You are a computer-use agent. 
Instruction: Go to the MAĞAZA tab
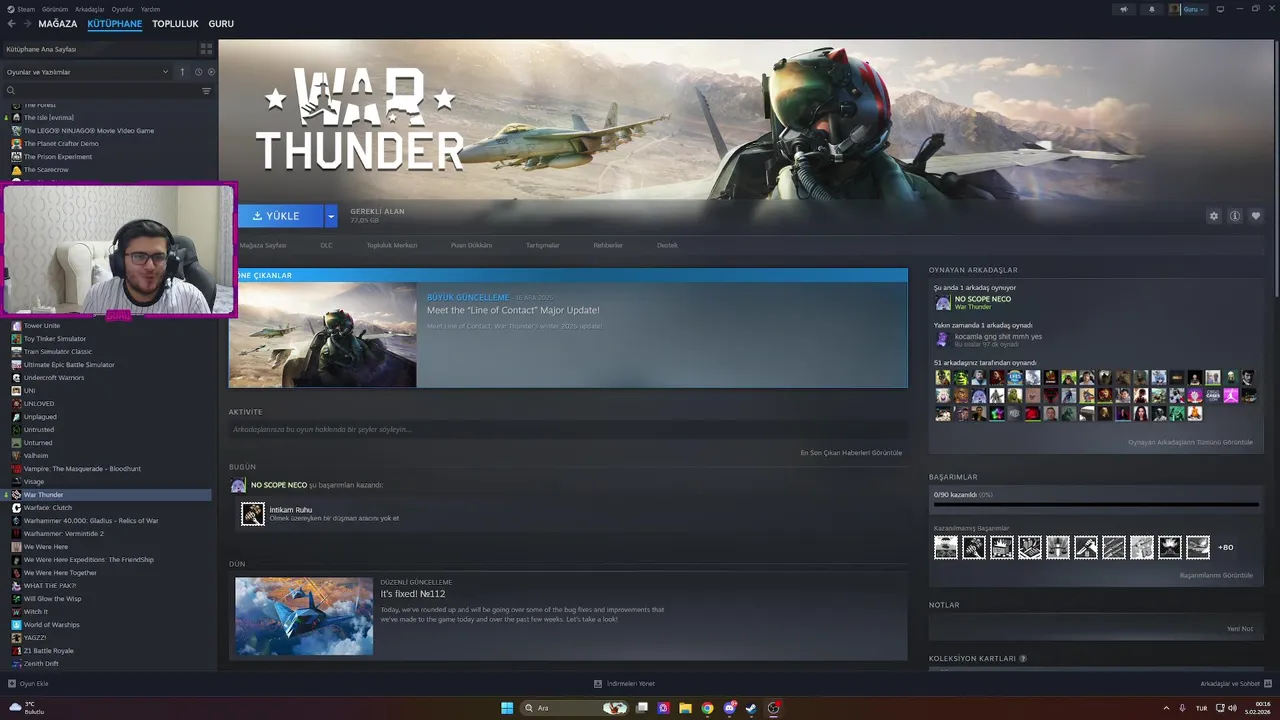tap(58, 24)
